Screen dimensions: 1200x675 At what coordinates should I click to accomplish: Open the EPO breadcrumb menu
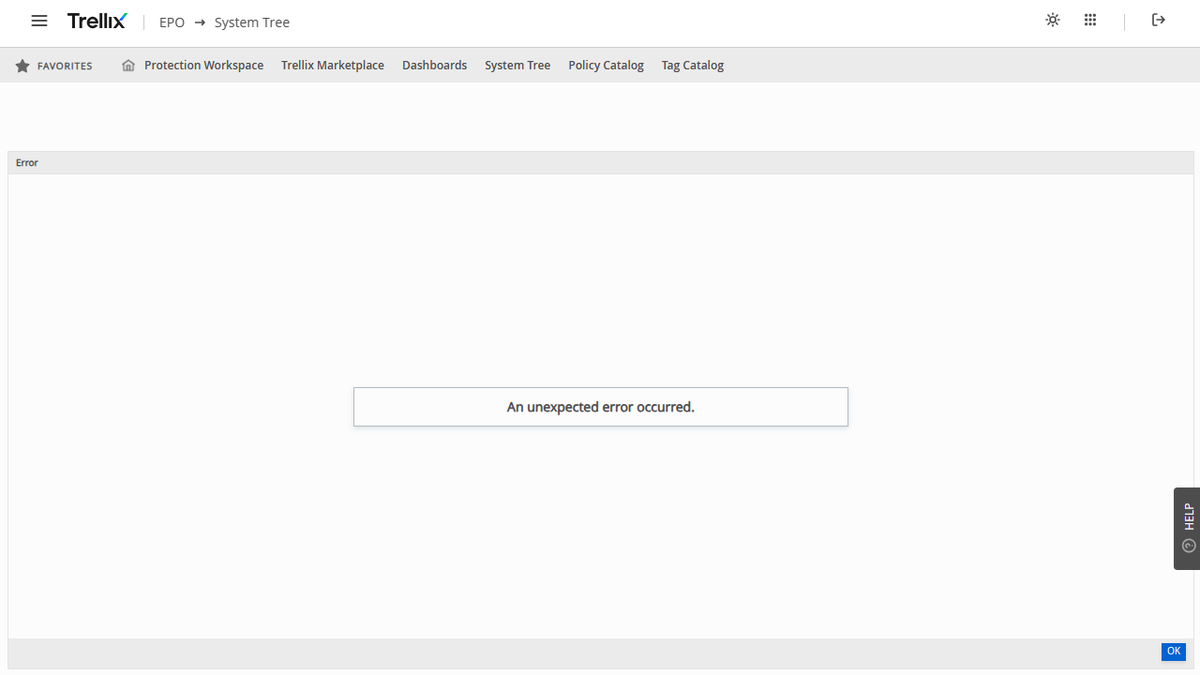click(x=172, y=22)
